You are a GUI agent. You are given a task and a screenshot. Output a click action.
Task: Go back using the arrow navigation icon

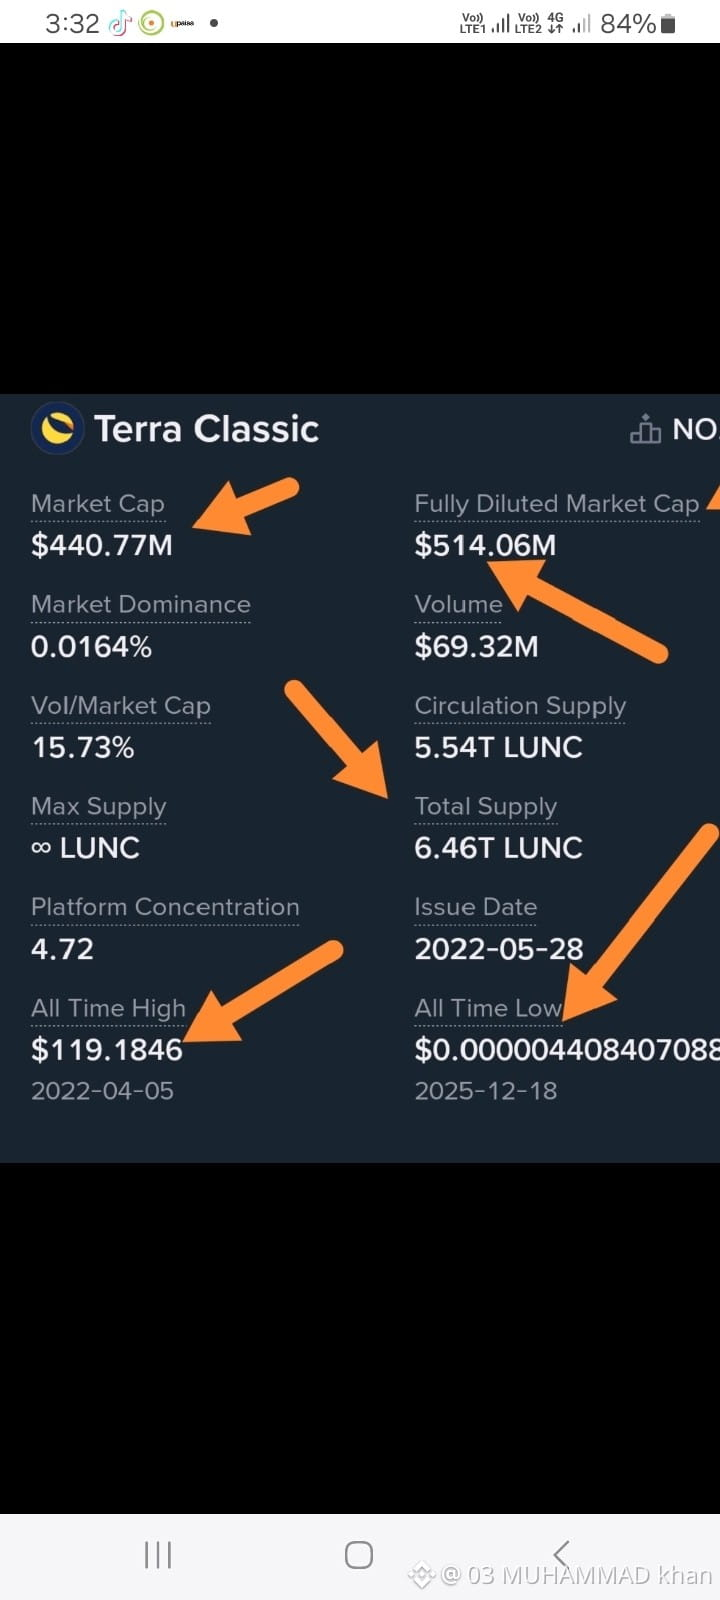tap(561, 1553)
